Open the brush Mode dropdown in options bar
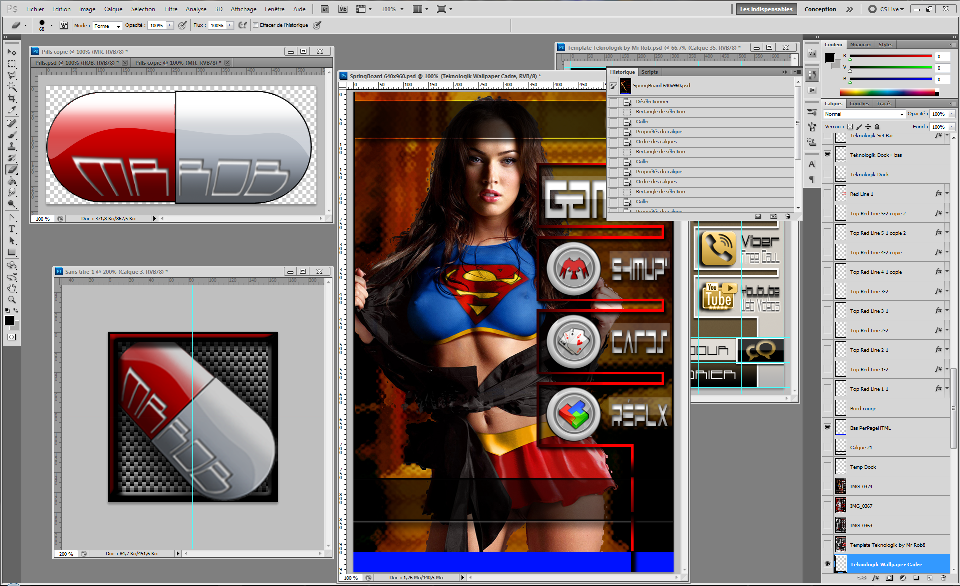This screenshot has width=960, height=586. click(108, 24)
